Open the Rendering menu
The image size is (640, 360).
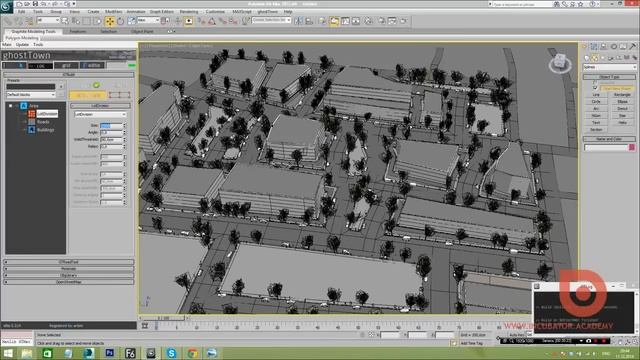coord(189,12)
